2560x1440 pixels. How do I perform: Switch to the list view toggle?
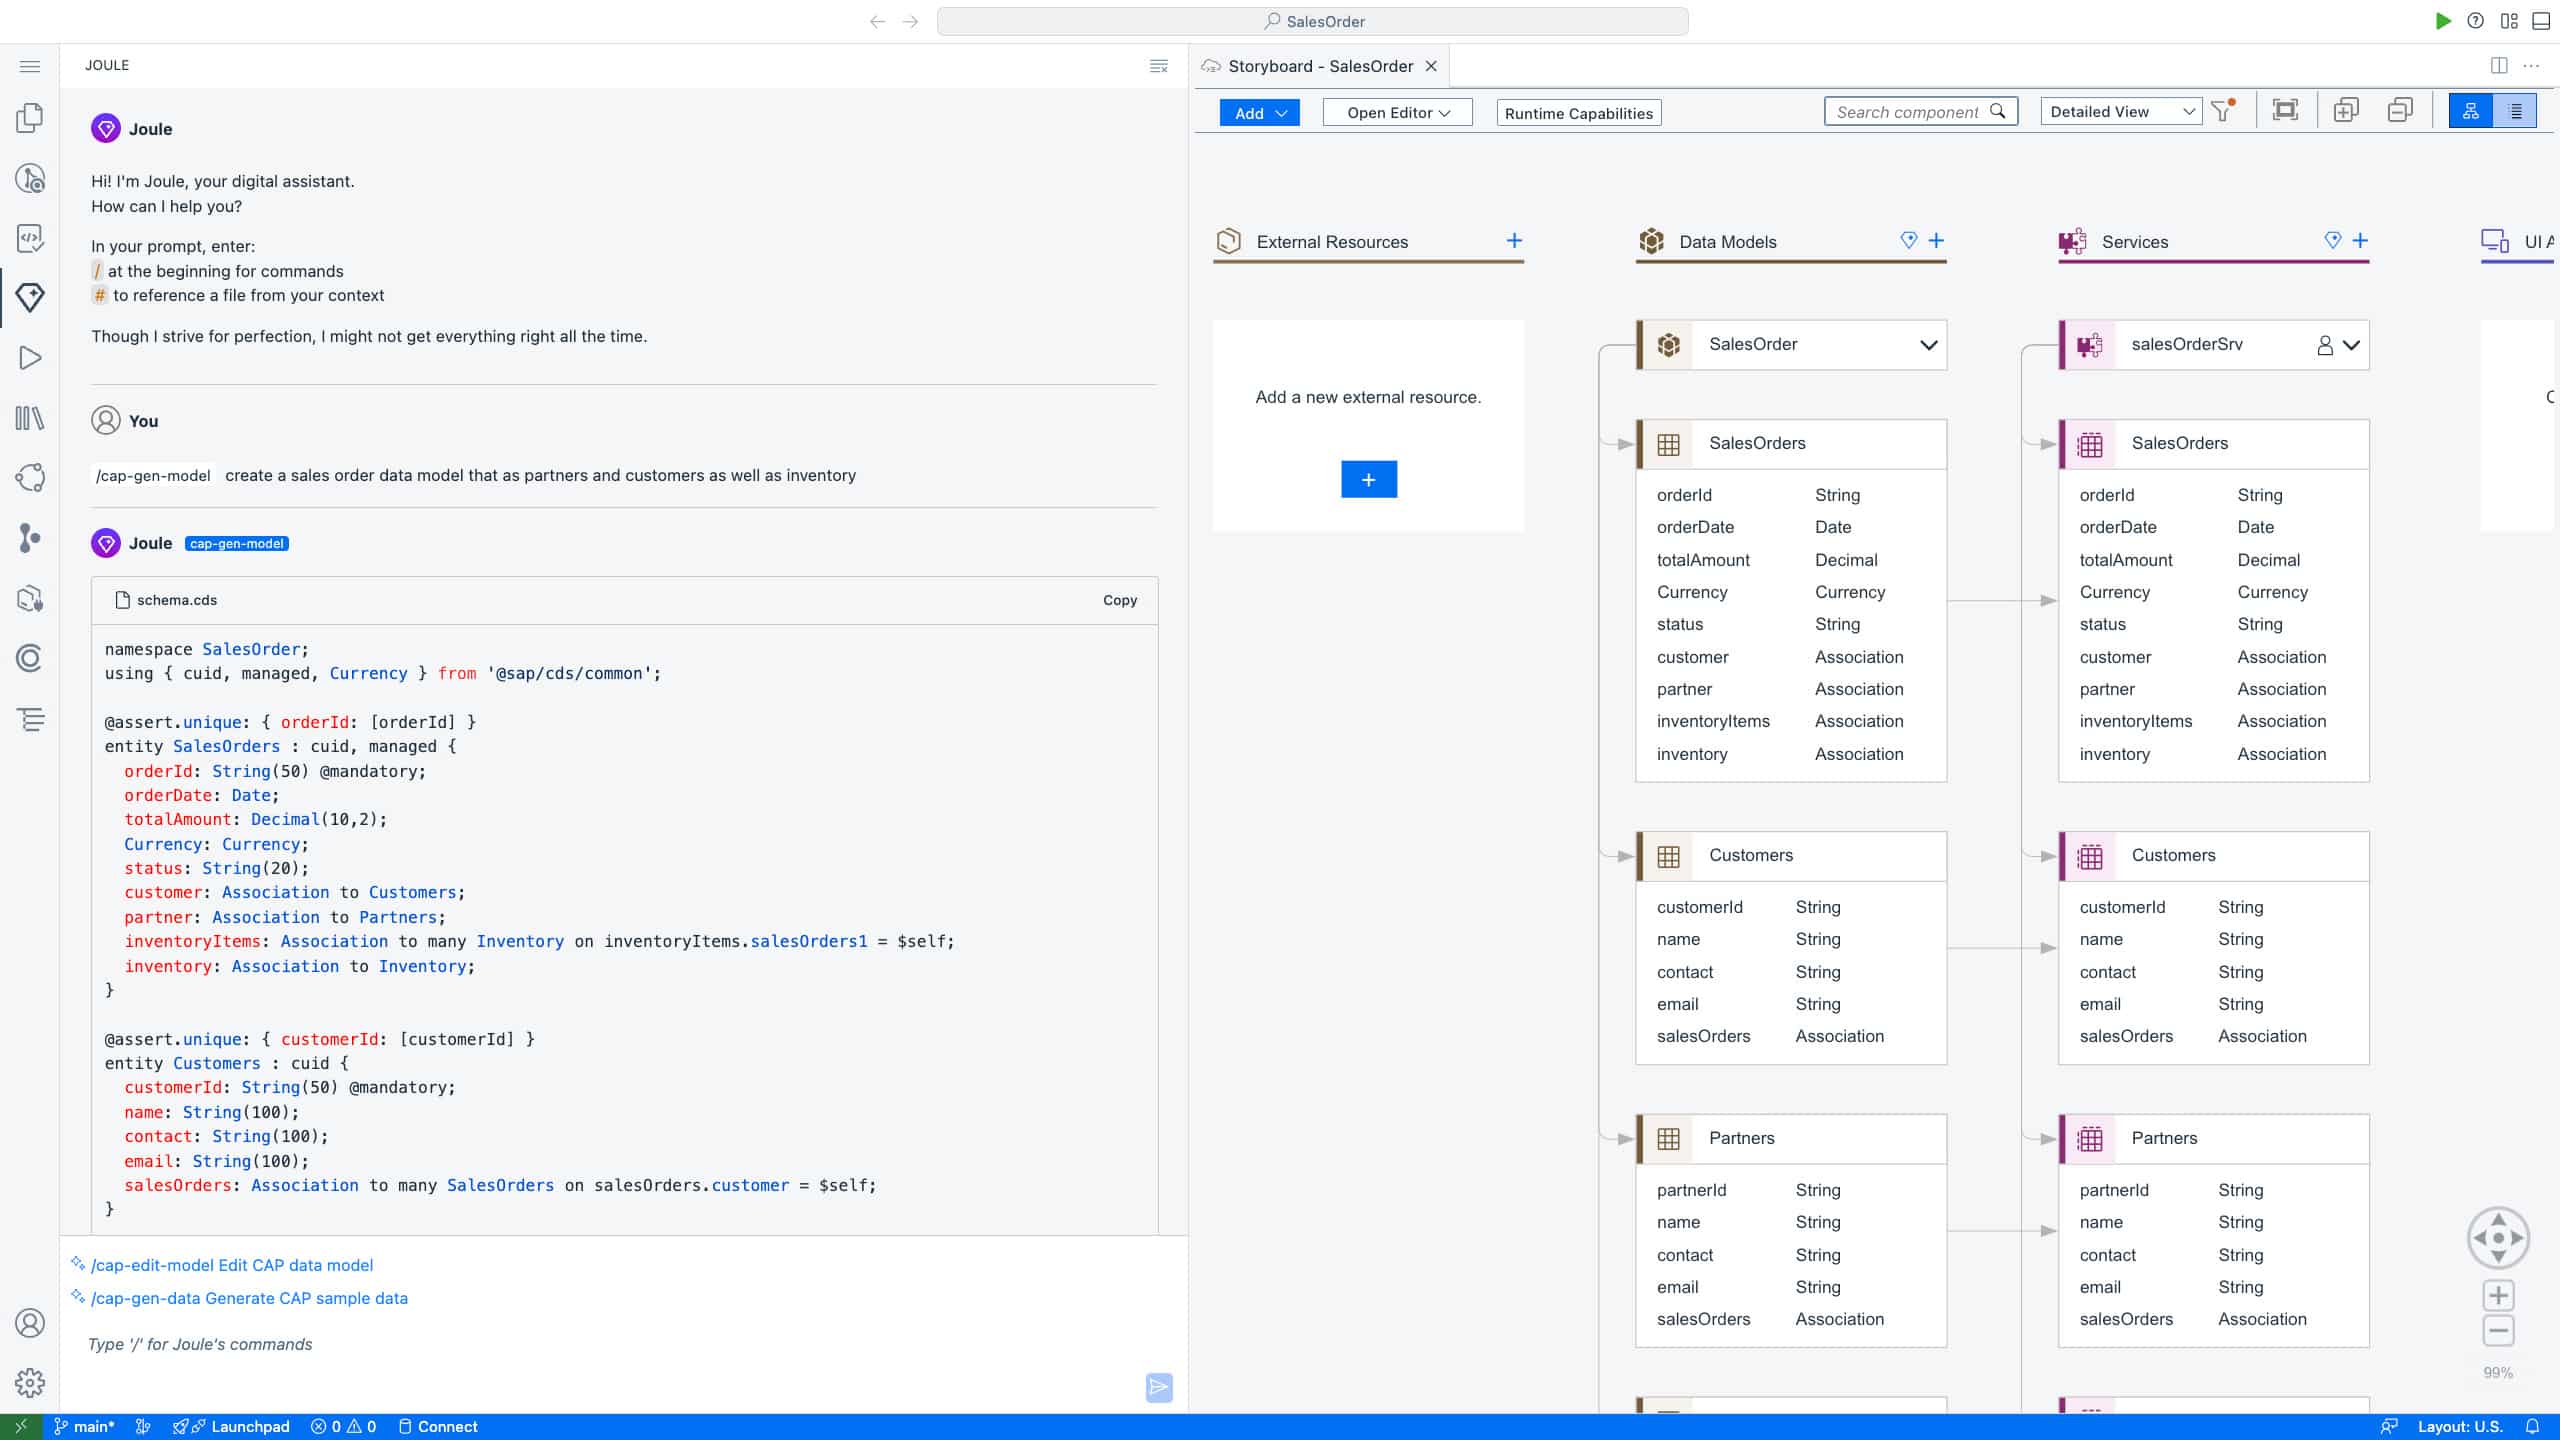pyautogui.click(x=2515, y=111)
